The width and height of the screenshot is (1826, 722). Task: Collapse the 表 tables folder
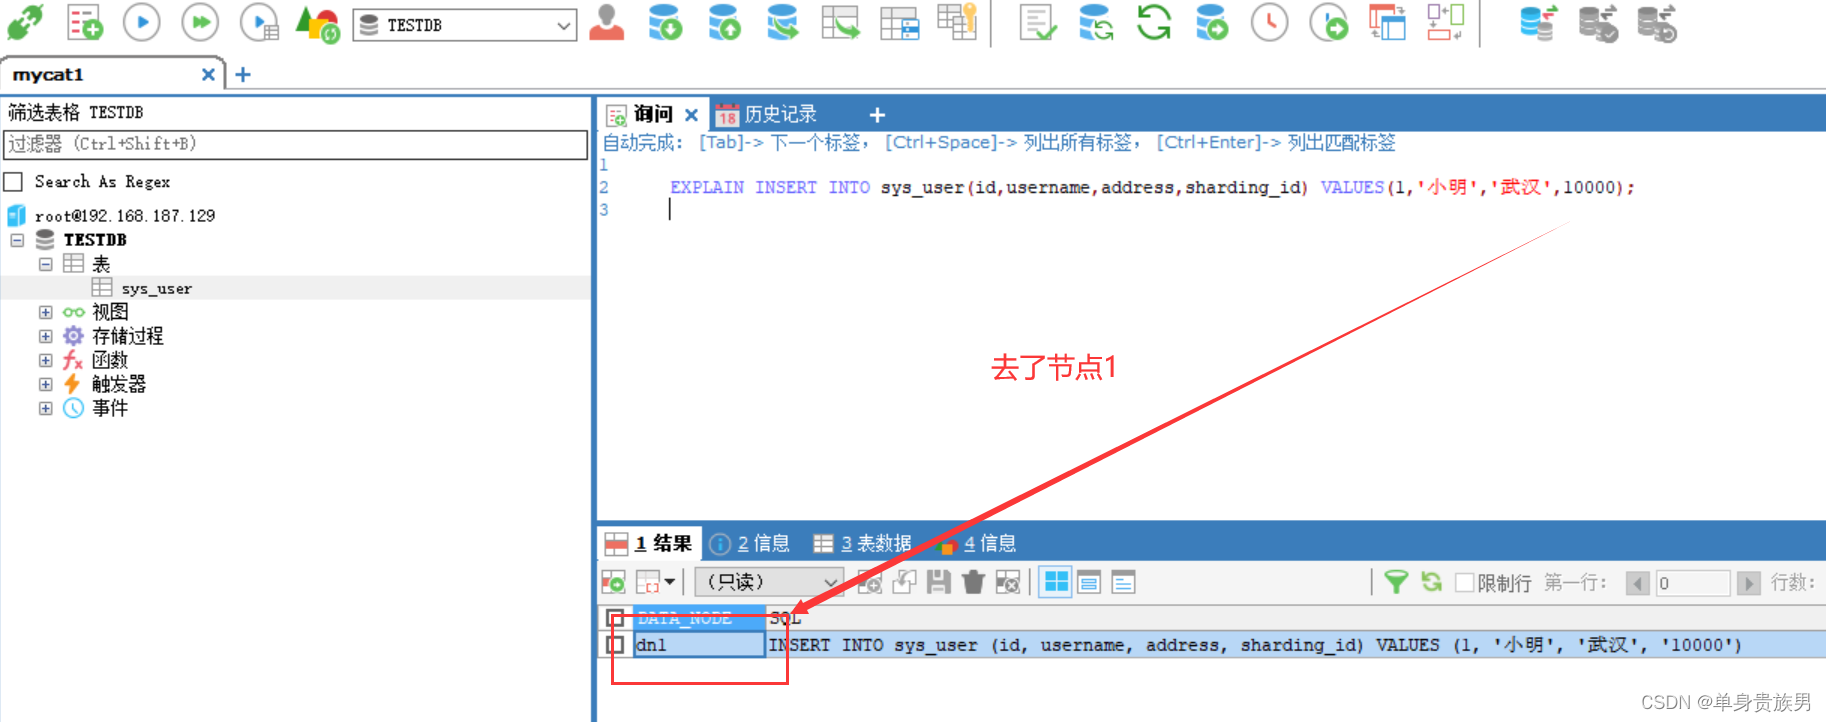click(45, 264)
